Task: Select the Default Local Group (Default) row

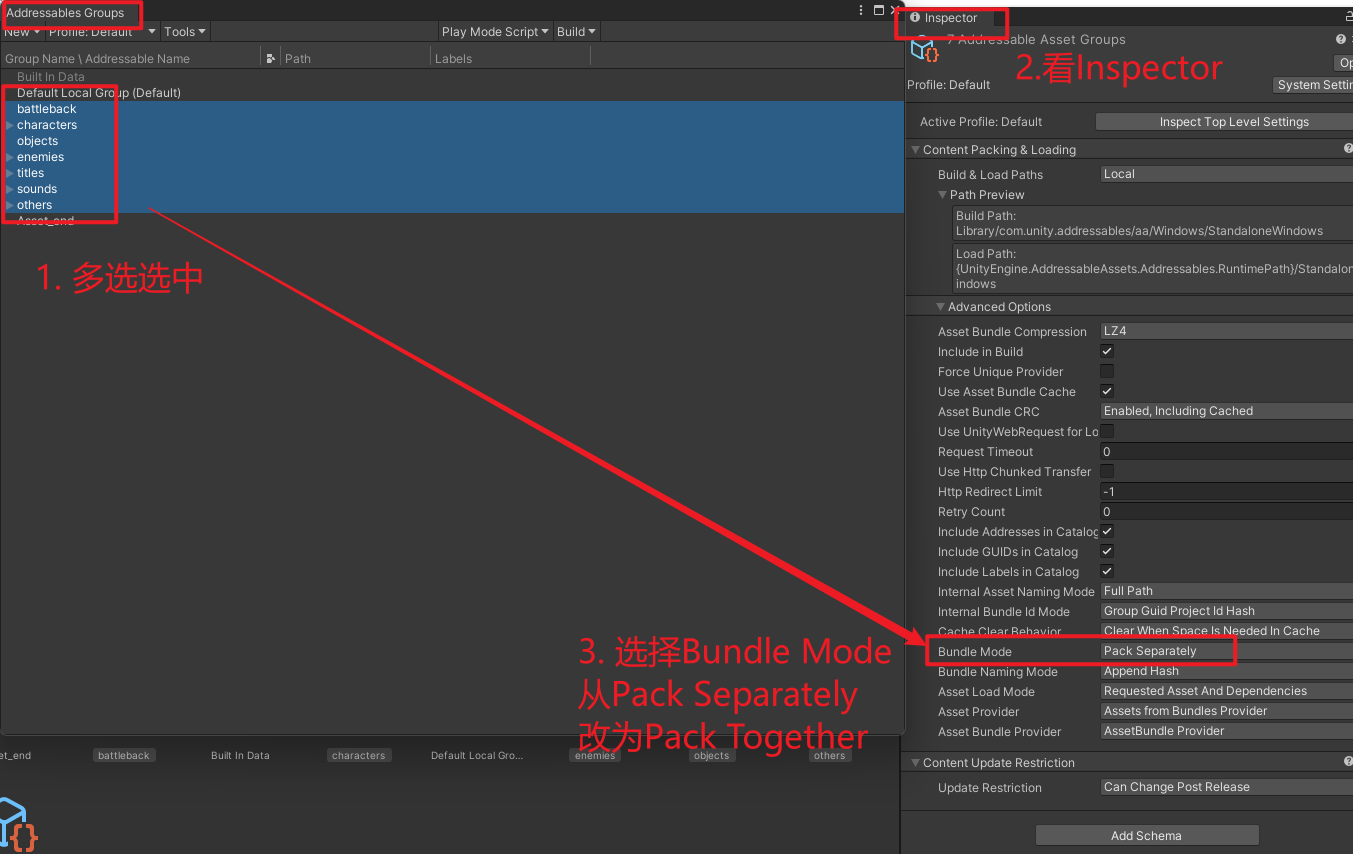Action: point(451,93)
